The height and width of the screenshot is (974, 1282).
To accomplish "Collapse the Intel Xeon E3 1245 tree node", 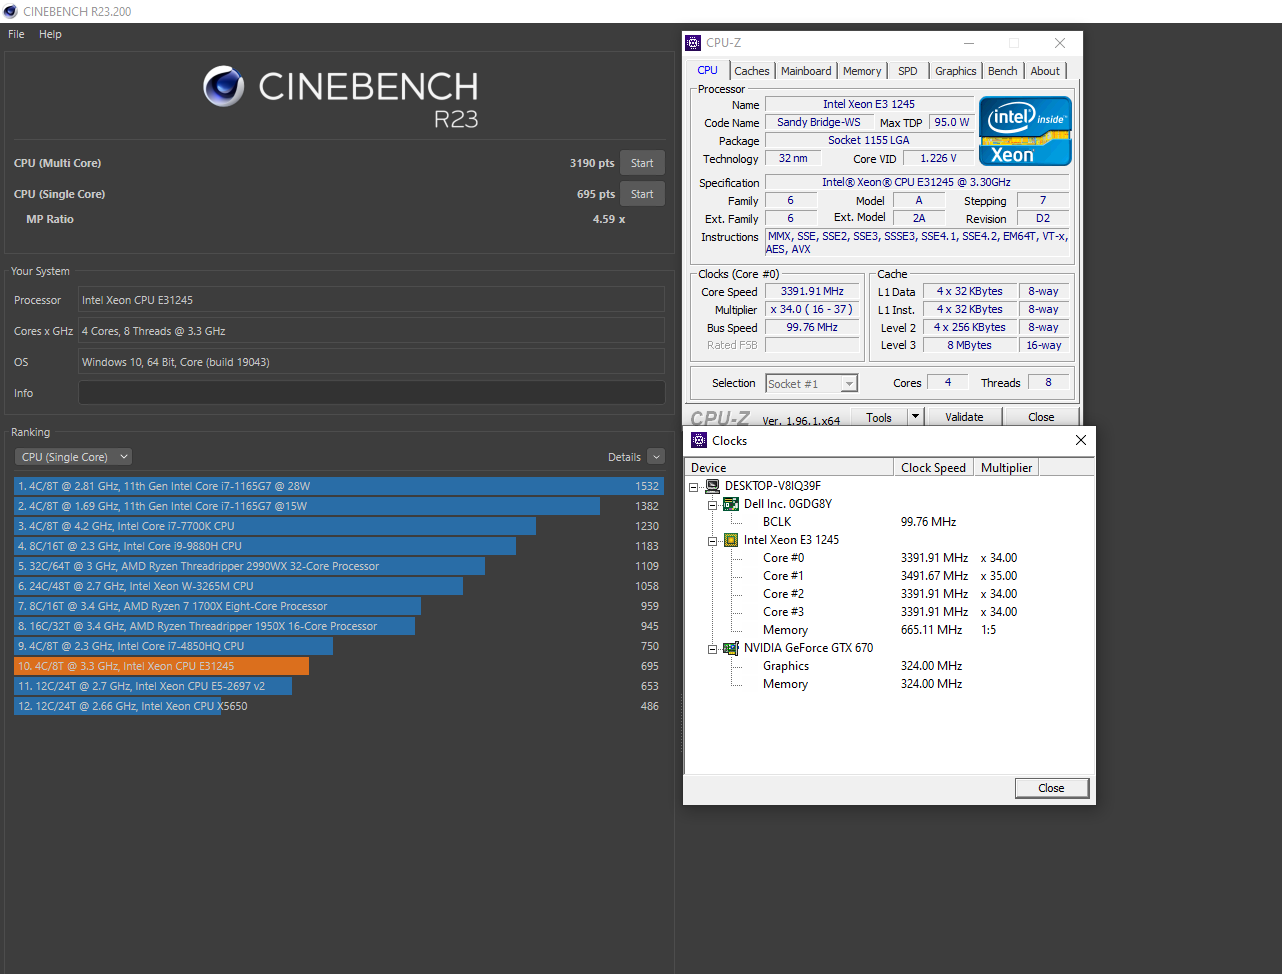I will pyautogui.click(x=712, y=539).
